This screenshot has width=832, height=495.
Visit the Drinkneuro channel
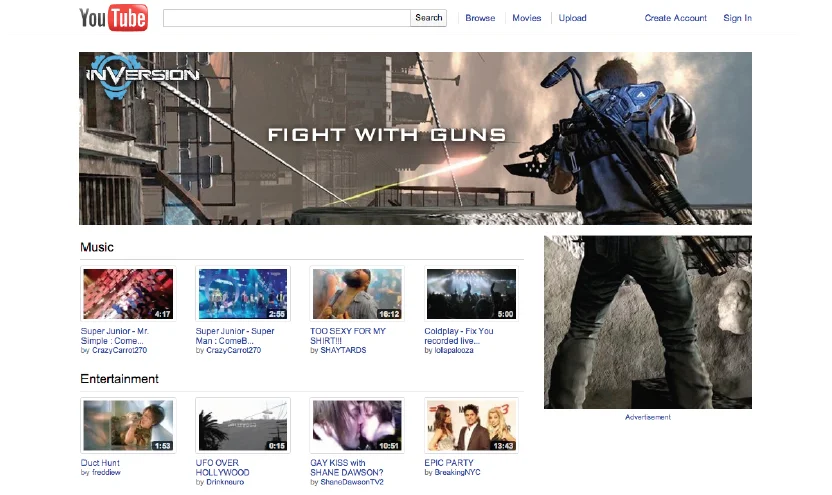pyautogui.click(x=225, y=482)
